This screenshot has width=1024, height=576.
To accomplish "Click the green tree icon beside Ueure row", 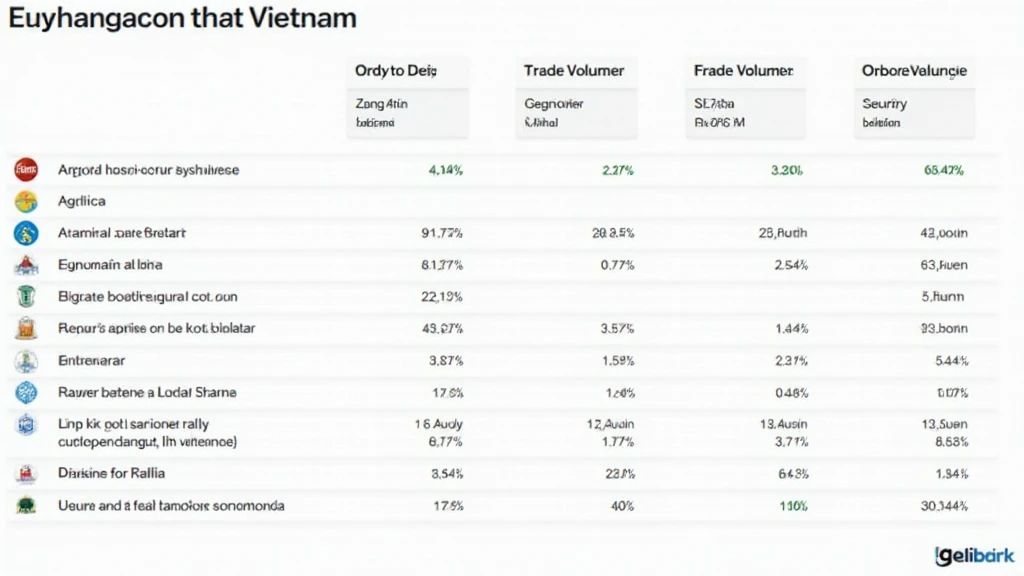I will (26, 505).
